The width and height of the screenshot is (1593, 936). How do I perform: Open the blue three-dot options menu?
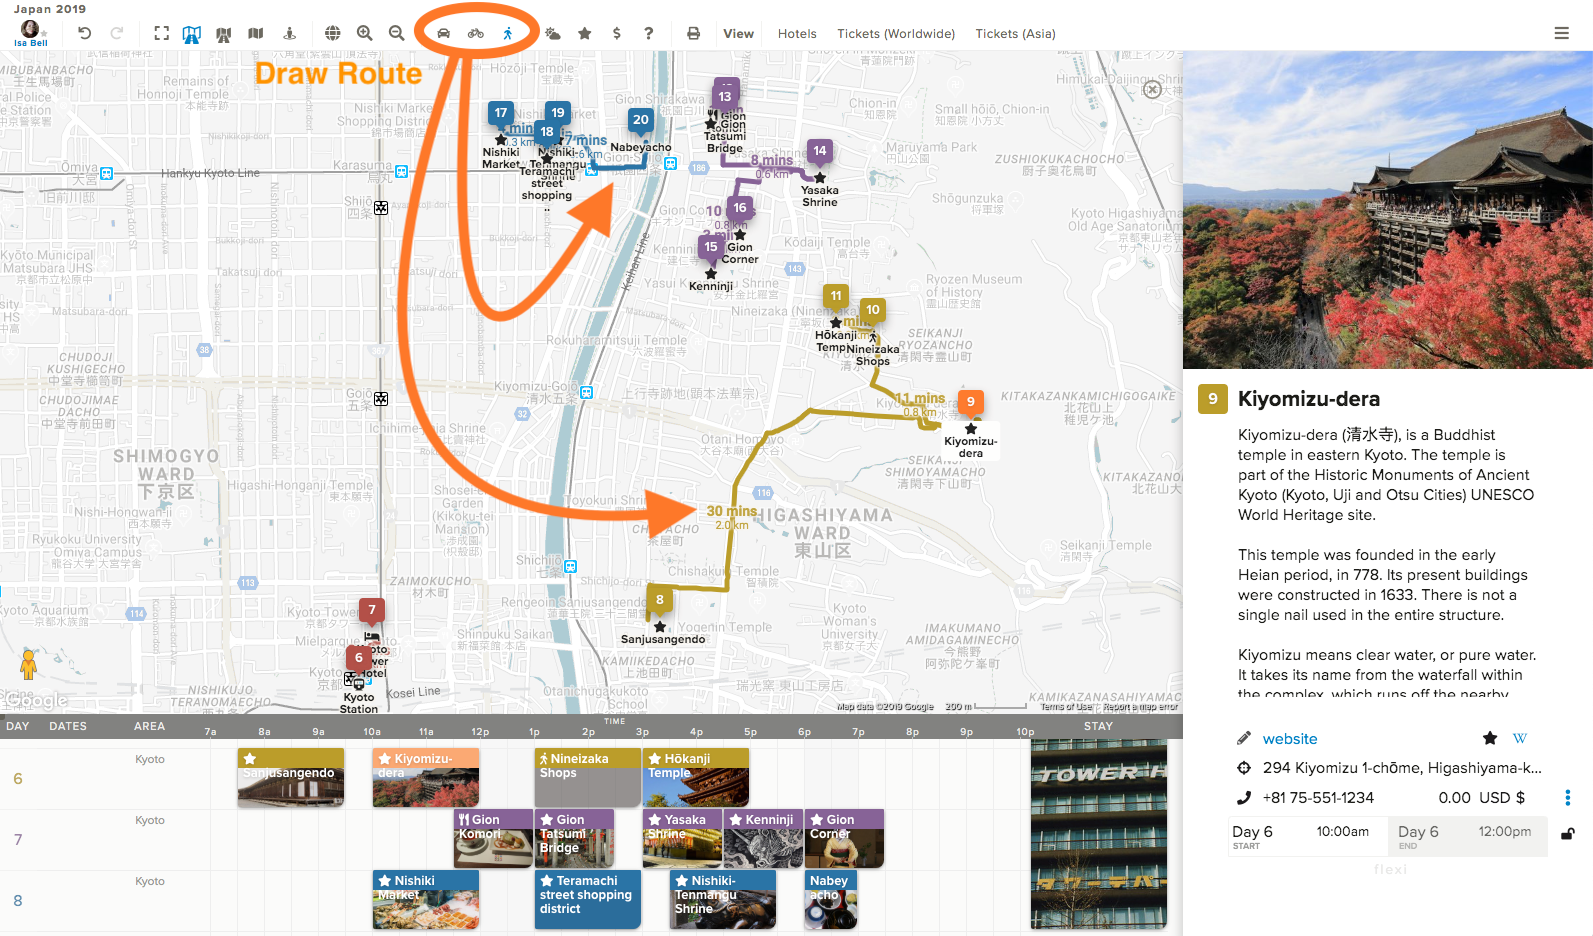point(1567,798)
